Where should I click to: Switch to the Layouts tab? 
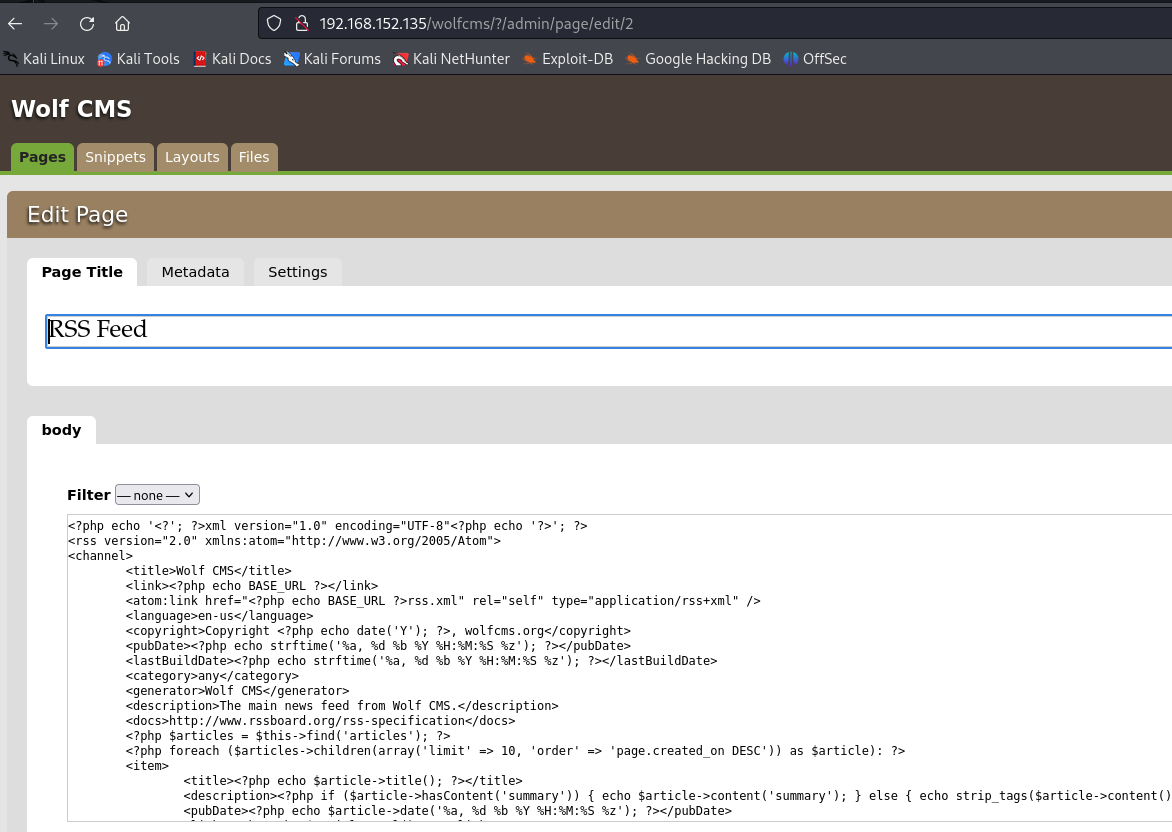(192, 157)
